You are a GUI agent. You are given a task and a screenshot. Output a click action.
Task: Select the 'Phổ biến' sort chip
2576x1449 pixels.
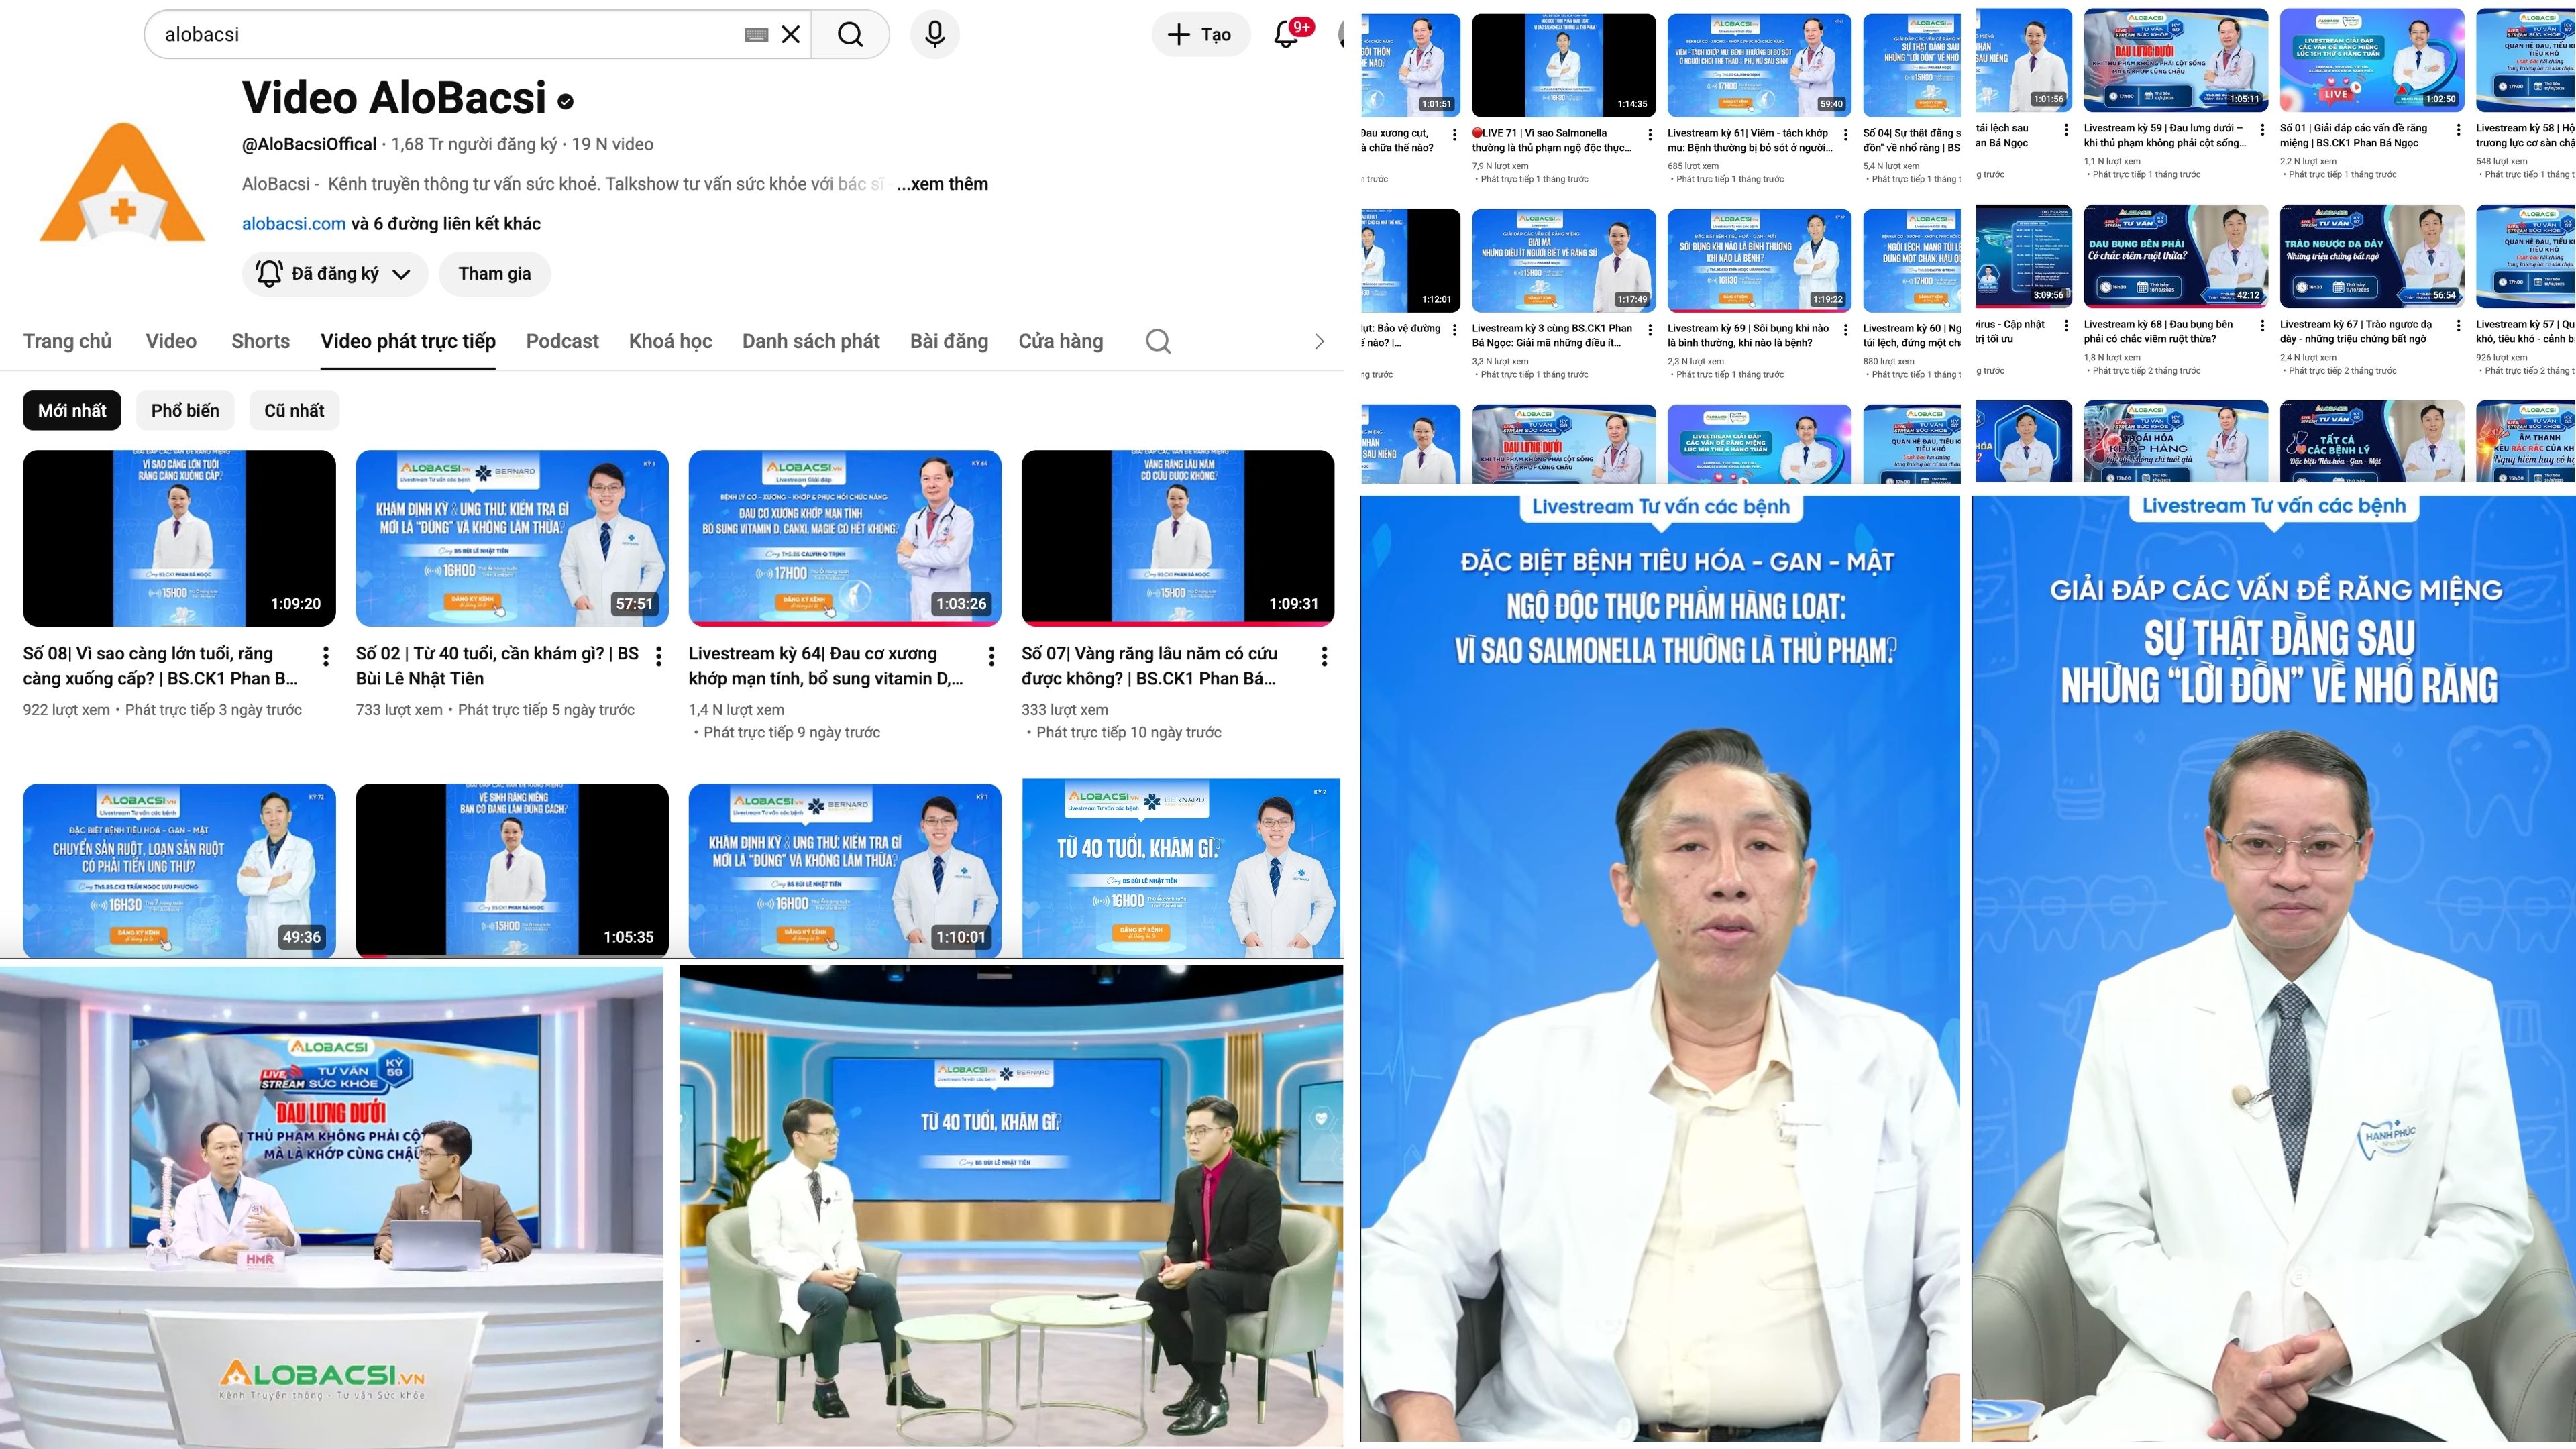coord(185,411)
